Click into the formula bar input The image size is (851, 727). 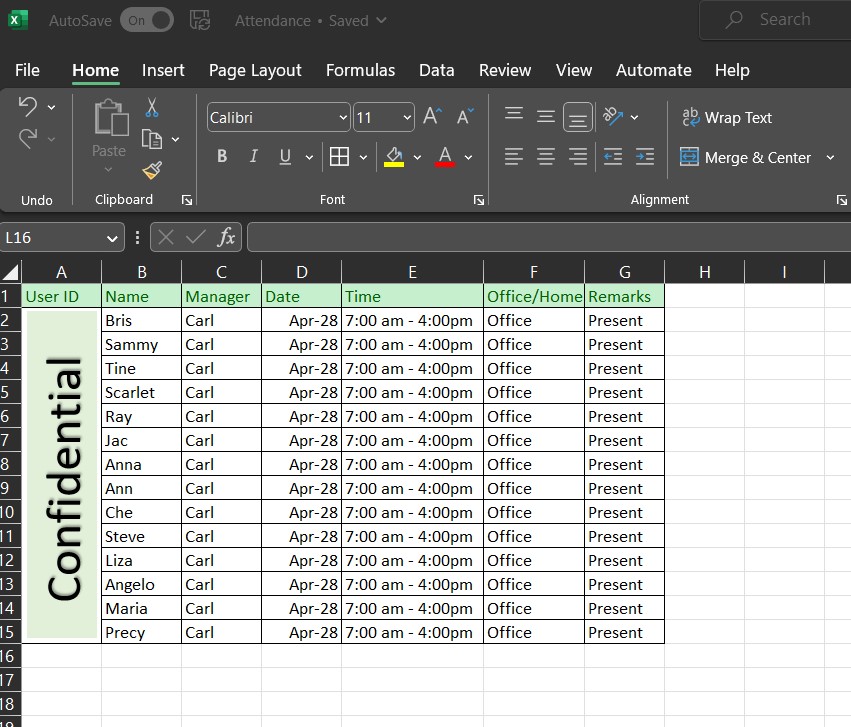[549, 237]
